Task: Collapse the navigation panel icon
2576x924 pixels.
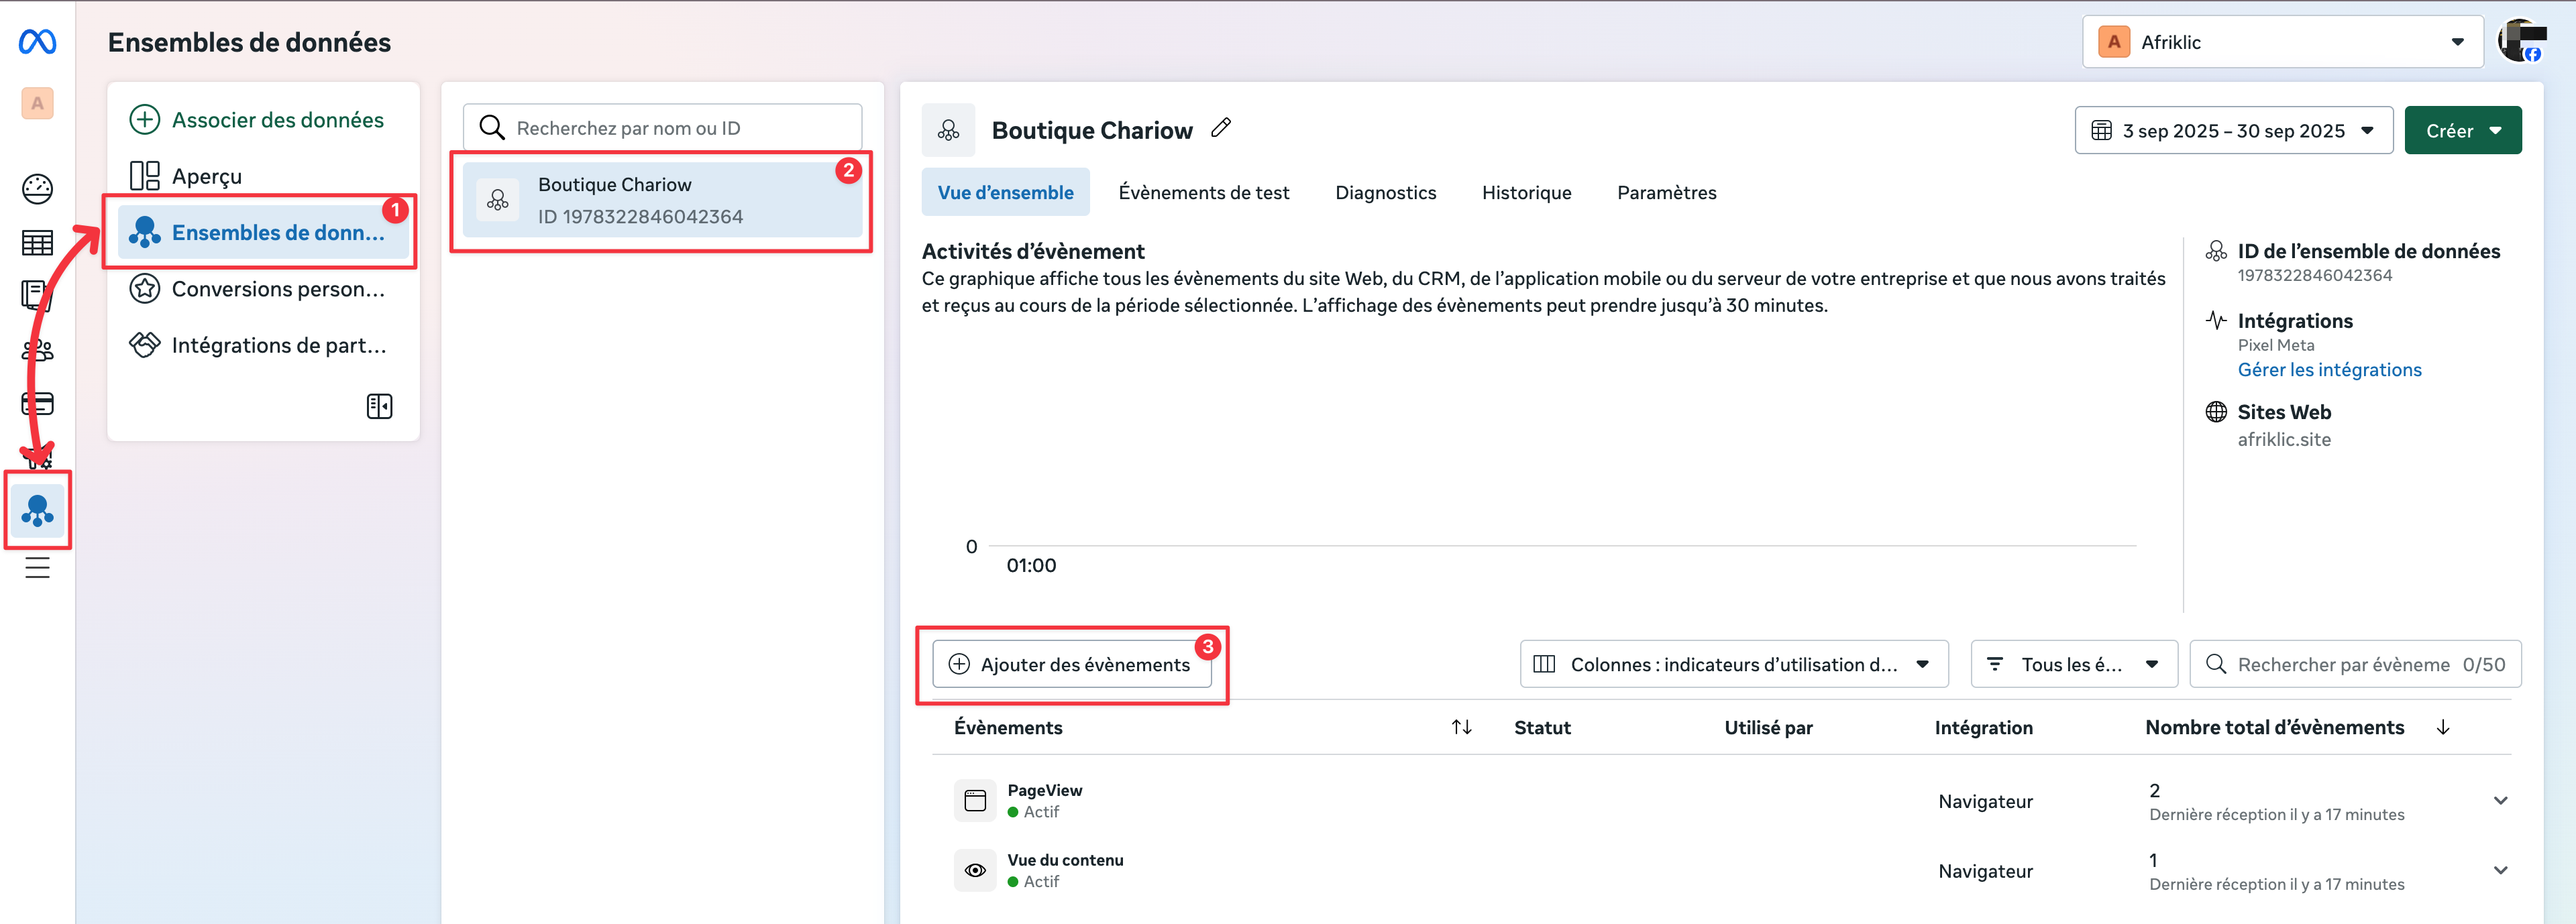Action: tap(379, 406)
